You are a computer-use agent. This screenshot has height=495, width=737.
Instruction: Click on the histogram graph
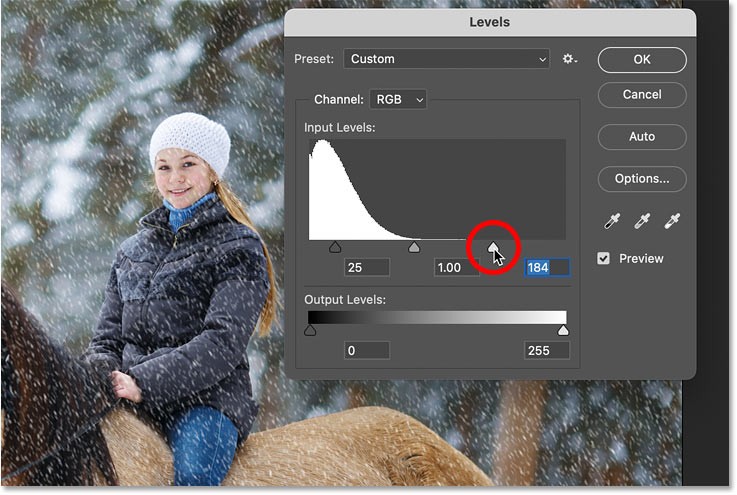pos(436,190)
